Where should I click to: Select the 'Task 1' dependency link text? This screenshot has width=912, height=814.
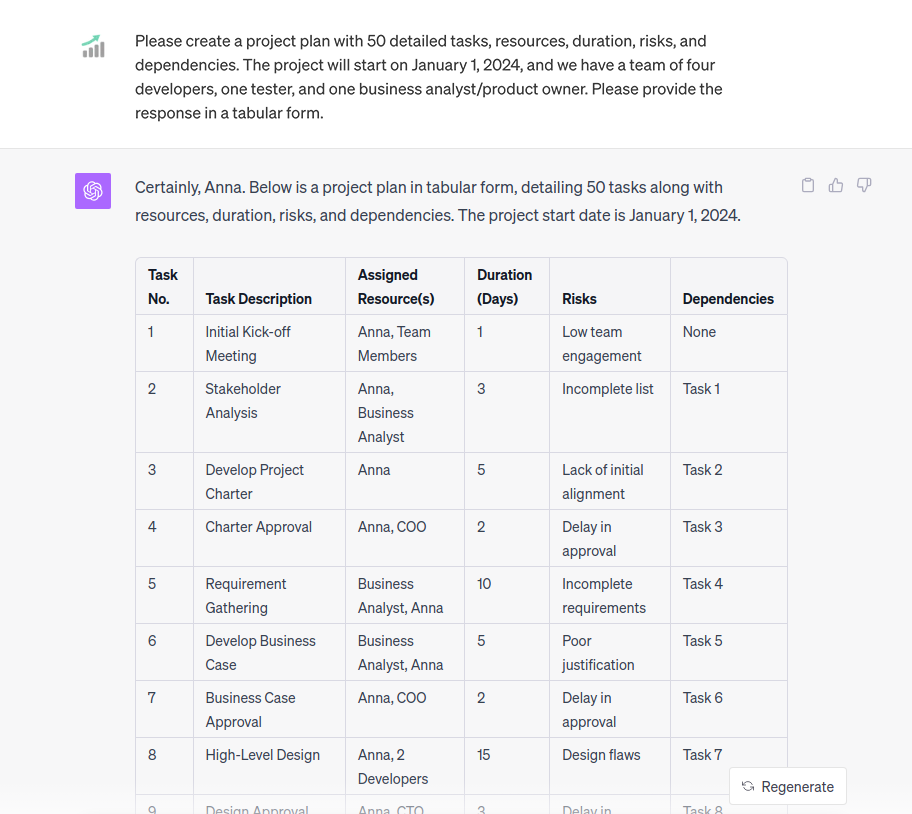pyautogui.click(x=701, y=388)
